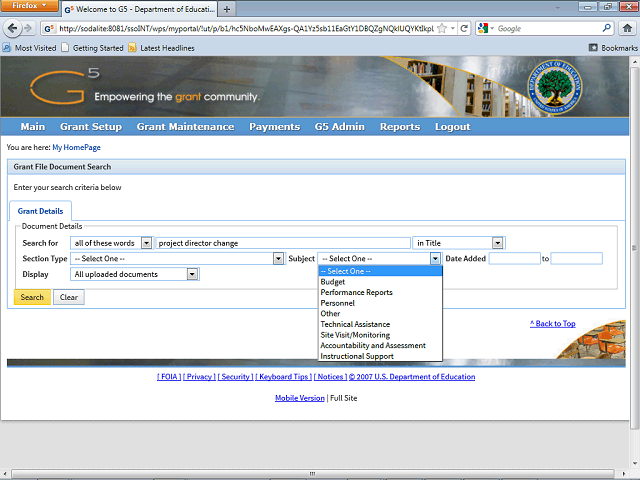This screenshot has width=640, height=480.
Task: Open the Firefox Home page icon
Action: (627, 28)
